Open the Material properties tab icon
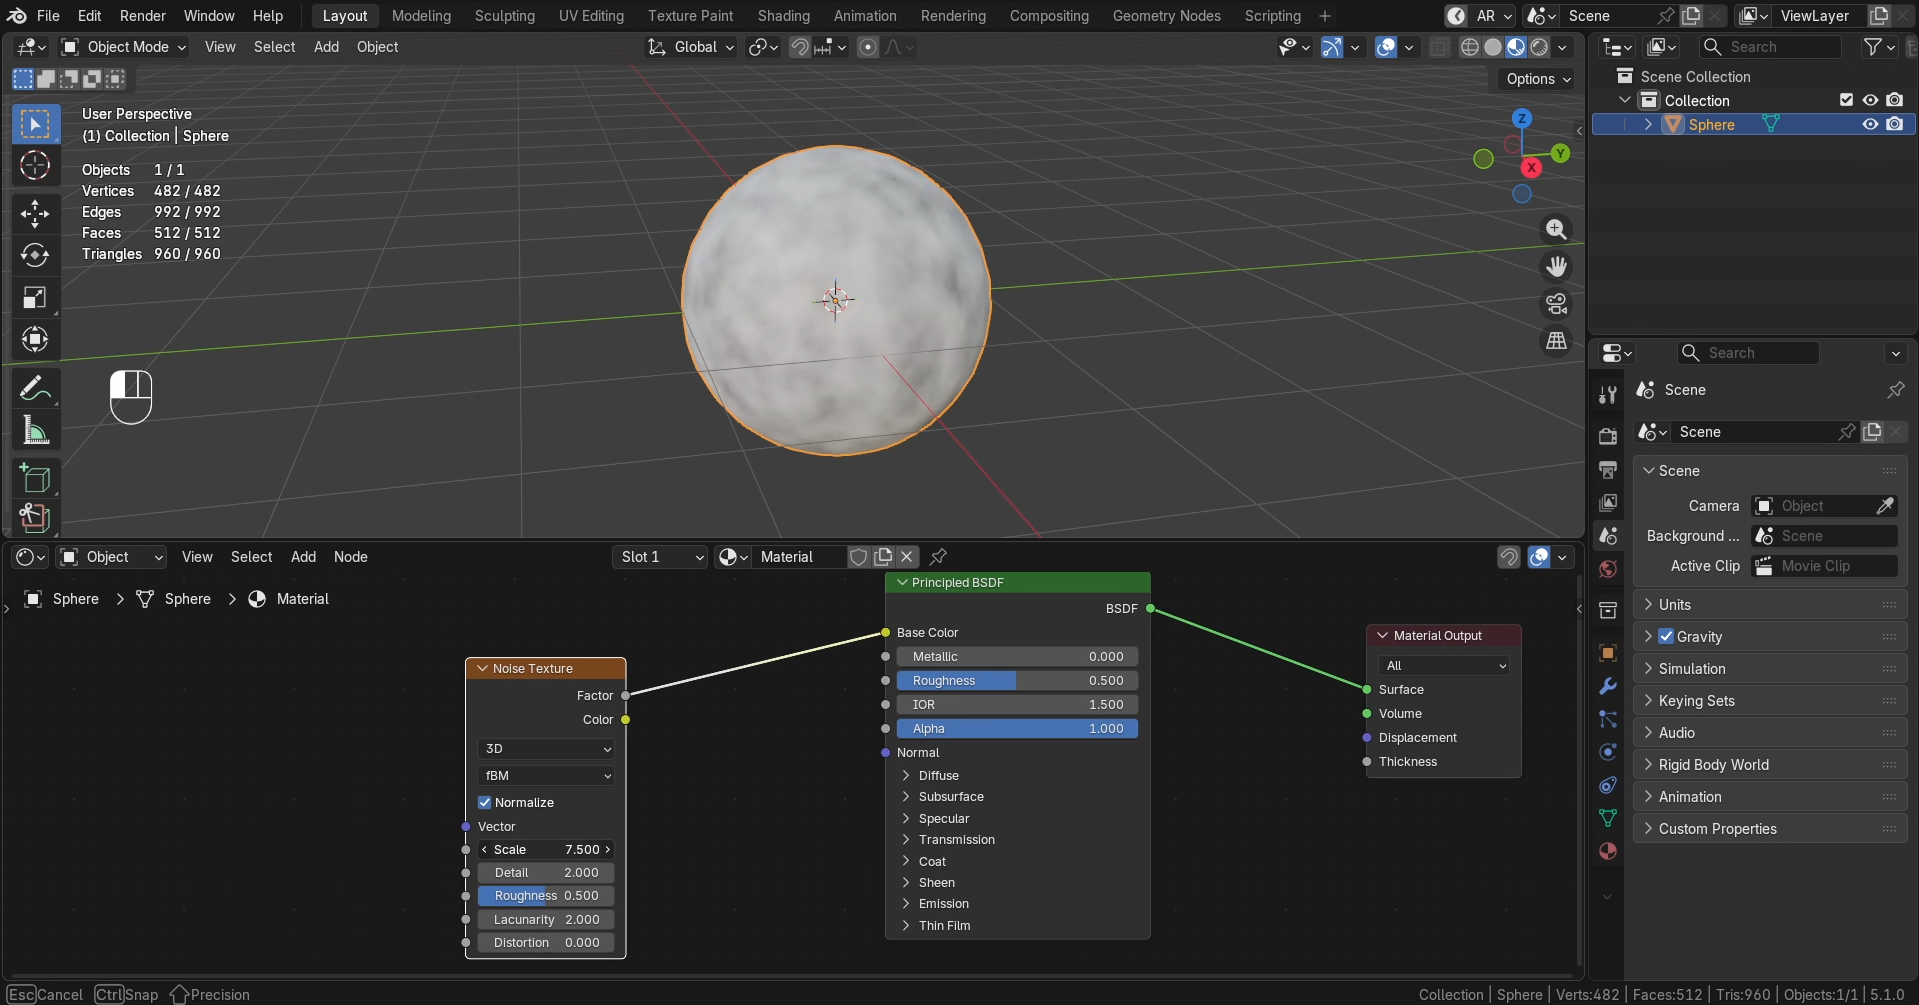The width and height of the screenshot is (1919, 1005). pyautogui.click(x=1608, y=851)
